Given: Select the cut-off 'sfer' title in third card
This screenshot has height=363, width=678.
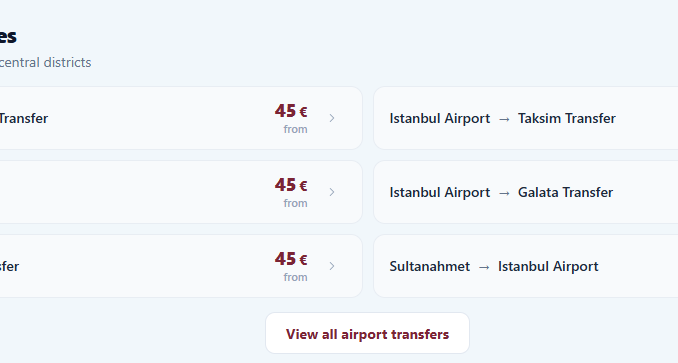Looking at the screenshot, I should (10, 266).
